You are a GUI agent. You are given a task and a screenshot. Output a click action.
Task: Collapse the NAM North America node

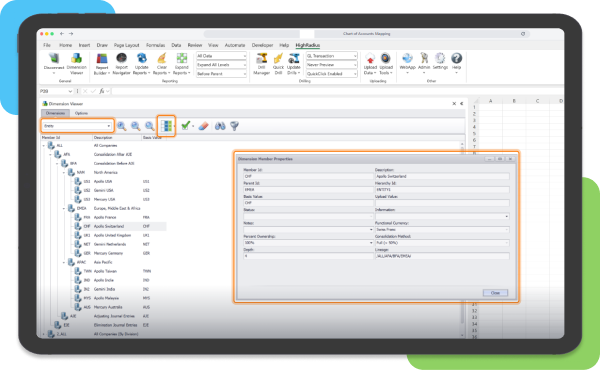pos(64,173)
